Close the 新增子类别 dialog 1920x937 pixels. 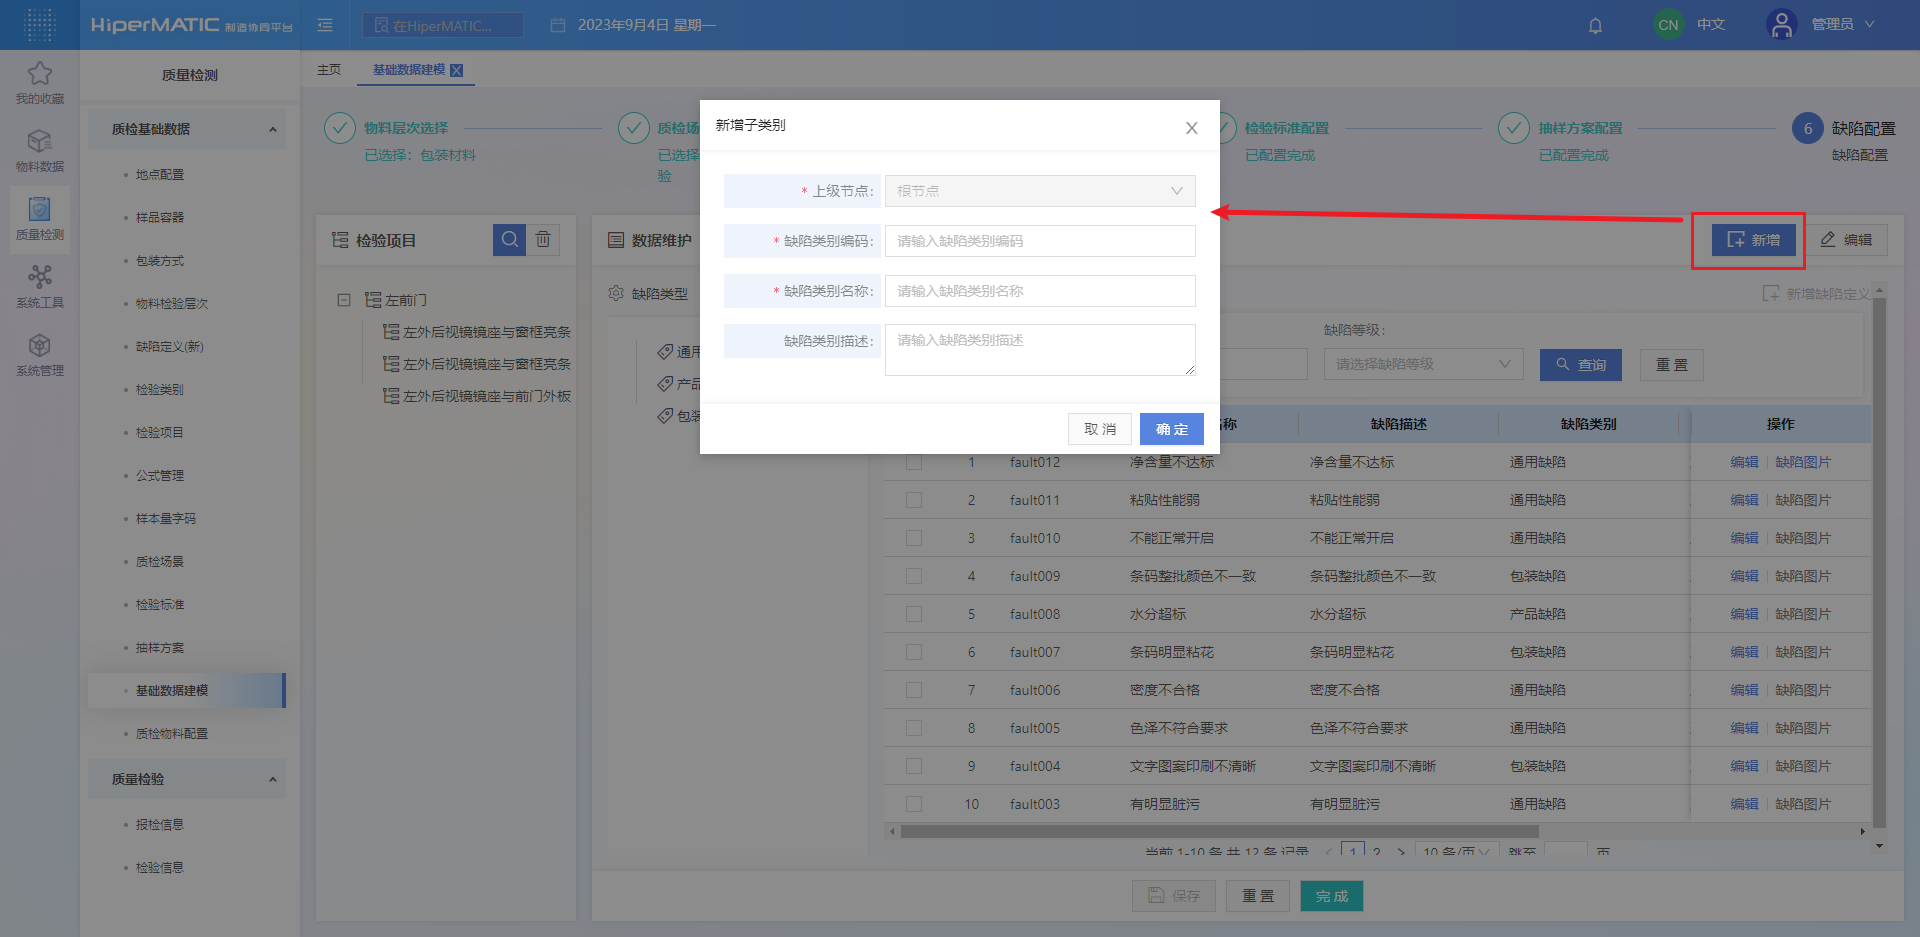1191,128
